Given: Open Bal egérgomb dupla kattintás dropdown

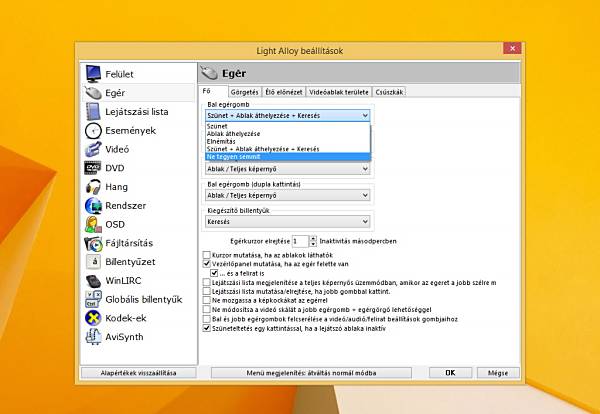Looking at the screenshot, I should (x=288, y=196).
